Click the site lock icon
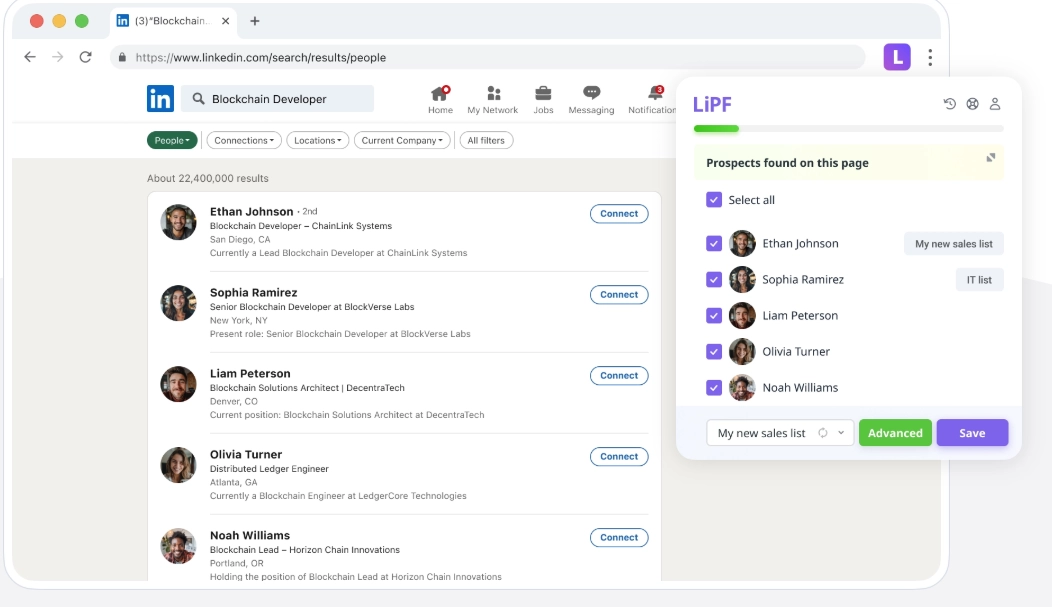Image resolution: width=1052 pixels, height=607 pixels. (x=122, y=58)
